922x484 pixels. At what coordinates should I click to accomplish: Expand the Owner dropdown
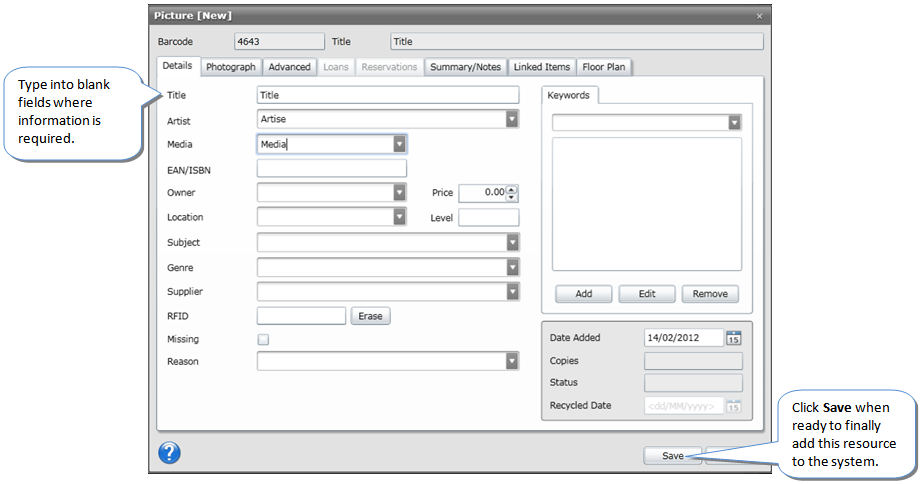(399, 192)
